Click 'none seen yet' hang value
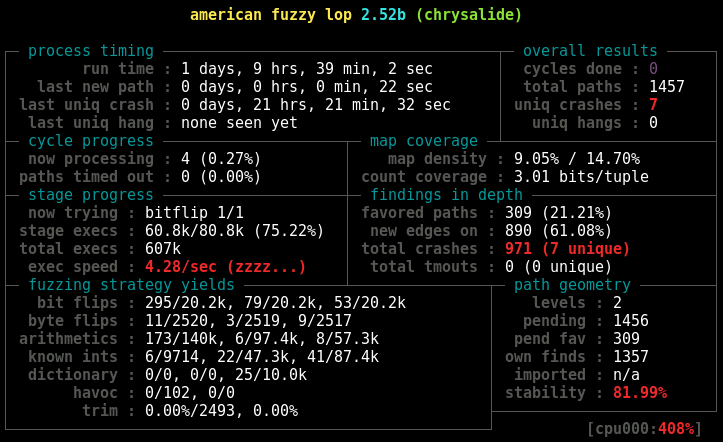Viewport: 723px width, 442px height. (239, 123)
